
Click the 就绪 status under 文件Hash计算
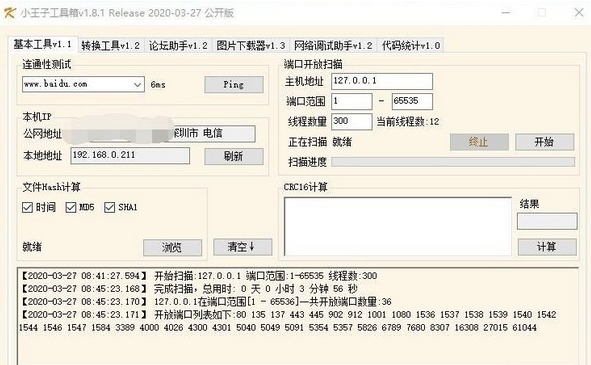click(32, 247)
